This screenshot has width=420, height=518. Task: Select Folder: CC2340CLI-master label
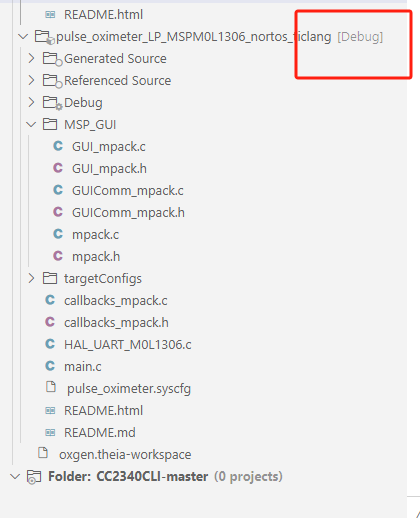tap(128, 477)
